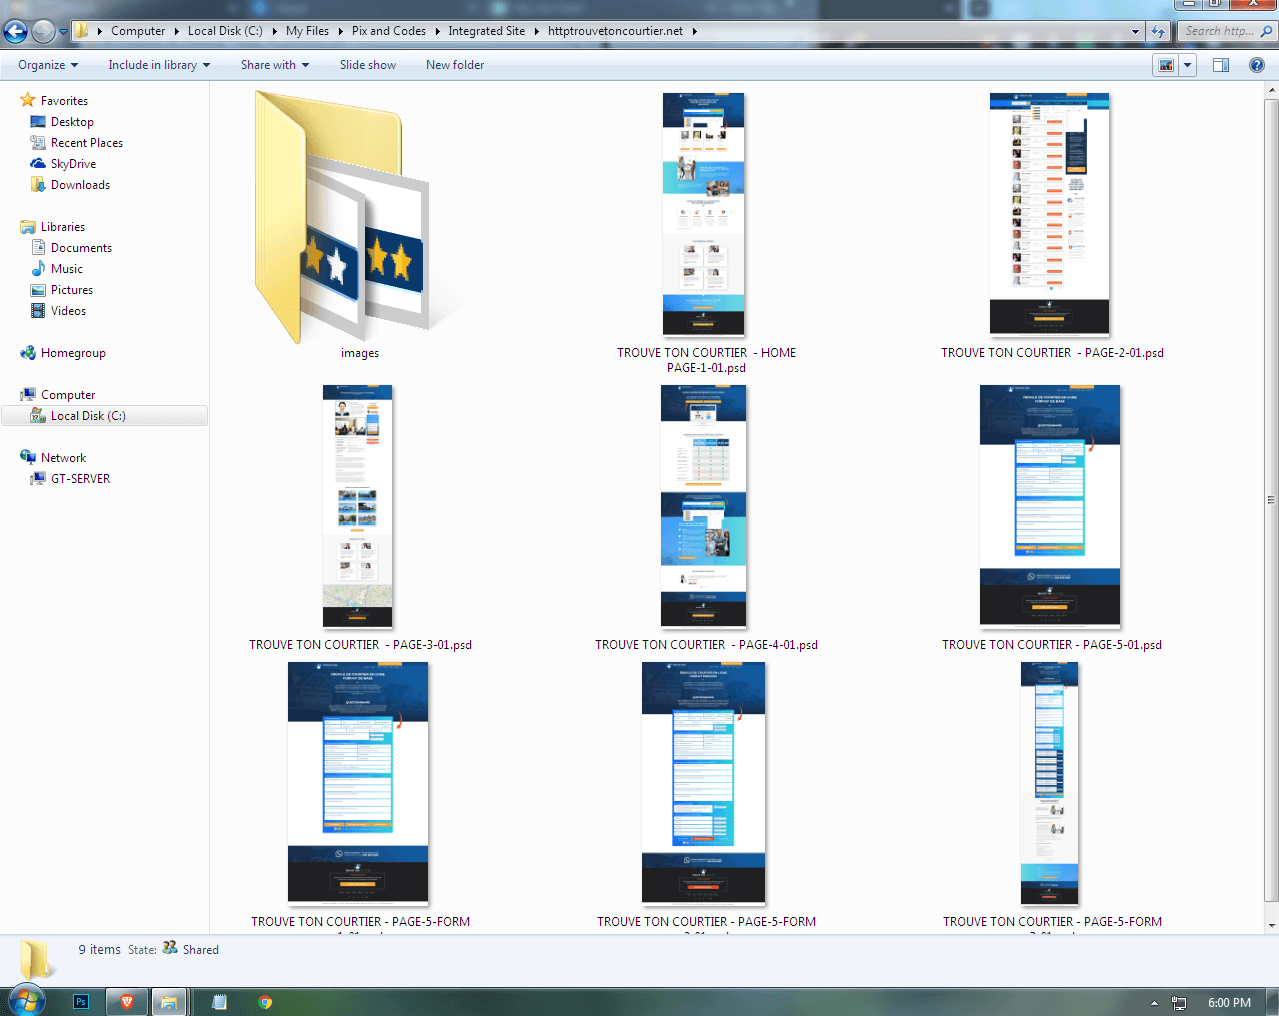Viewport: 1279px width, 1016px height.
Task: Click the scrollbar down arrow
Action: pos(1271,925)
